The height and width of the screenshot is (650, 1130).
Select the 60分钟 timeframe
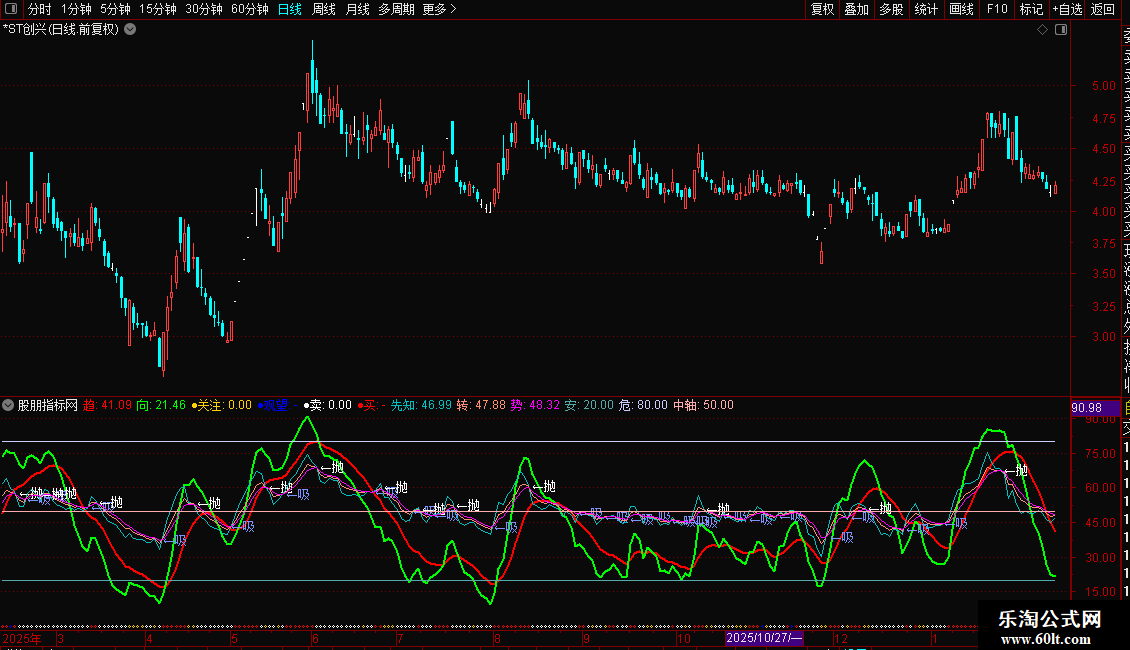coord(250,10)
